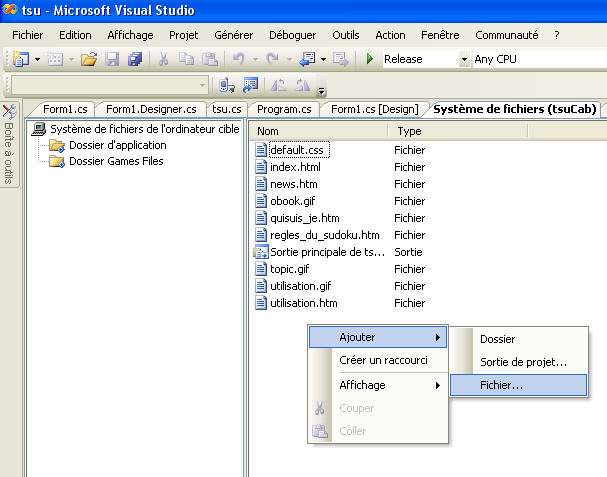Click the New Project toolbar icon
607x477 pixels.
coord(21,59)
